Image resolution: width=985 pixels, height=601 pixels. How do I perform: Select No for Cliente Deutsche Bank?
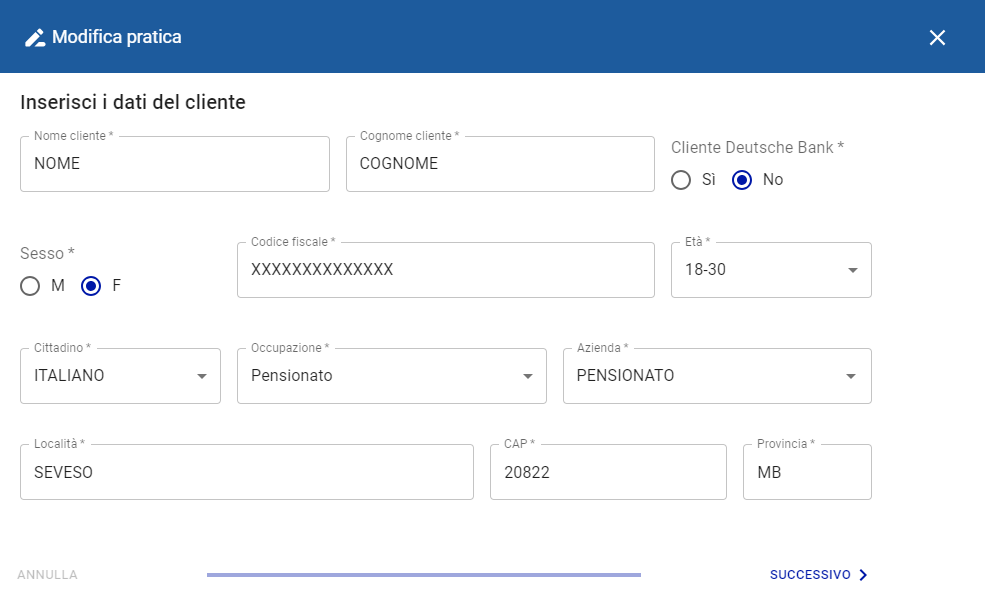pyautogui.click(x=742, y=180)
